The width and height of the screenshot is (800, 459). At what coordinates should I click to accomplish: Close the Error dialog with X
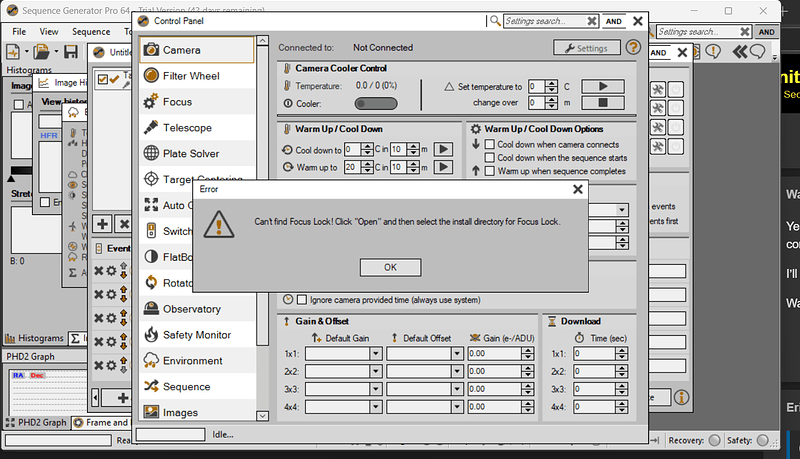[x=578, y=189]
